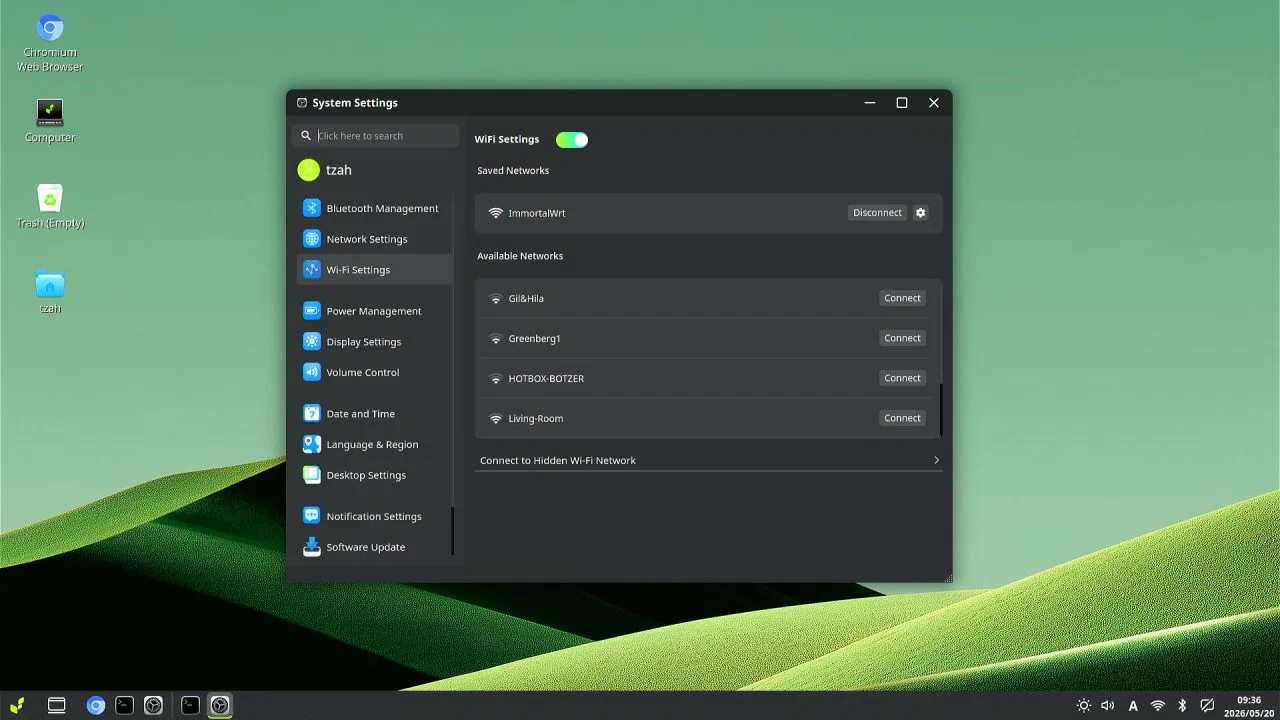
Task: Disconnect from the ImmortalWrt network
Action: (x=877, y=212)
